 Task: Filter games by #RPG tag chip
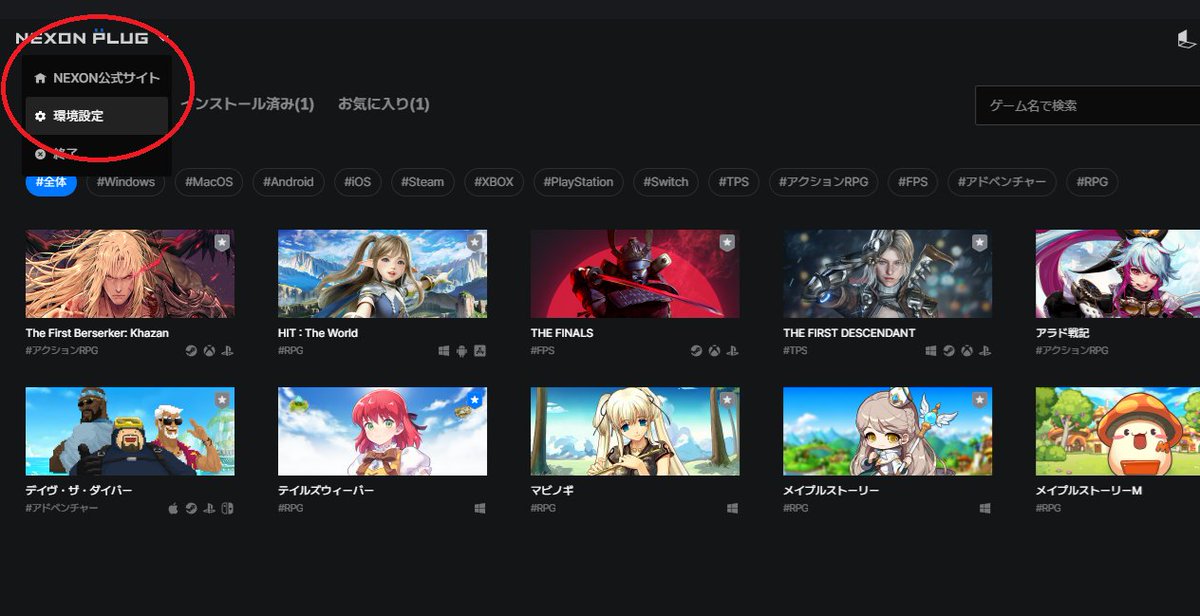point(1092,182)
